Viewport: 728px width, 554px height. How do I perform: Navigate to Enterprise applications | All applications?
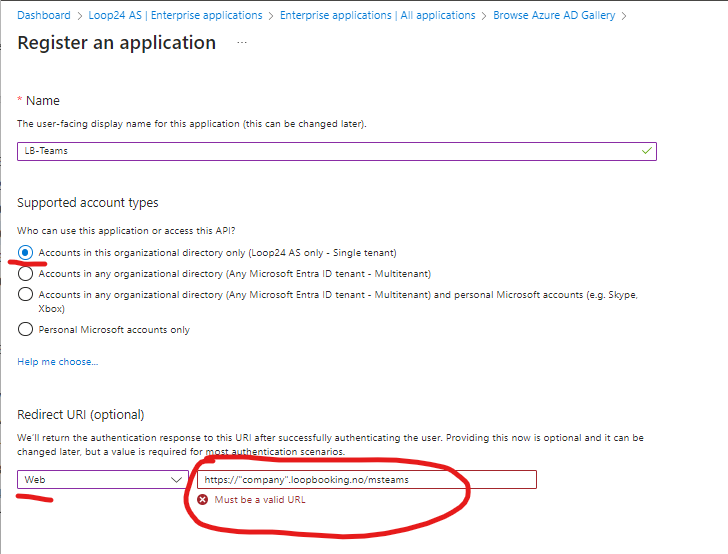pos(377,15)
